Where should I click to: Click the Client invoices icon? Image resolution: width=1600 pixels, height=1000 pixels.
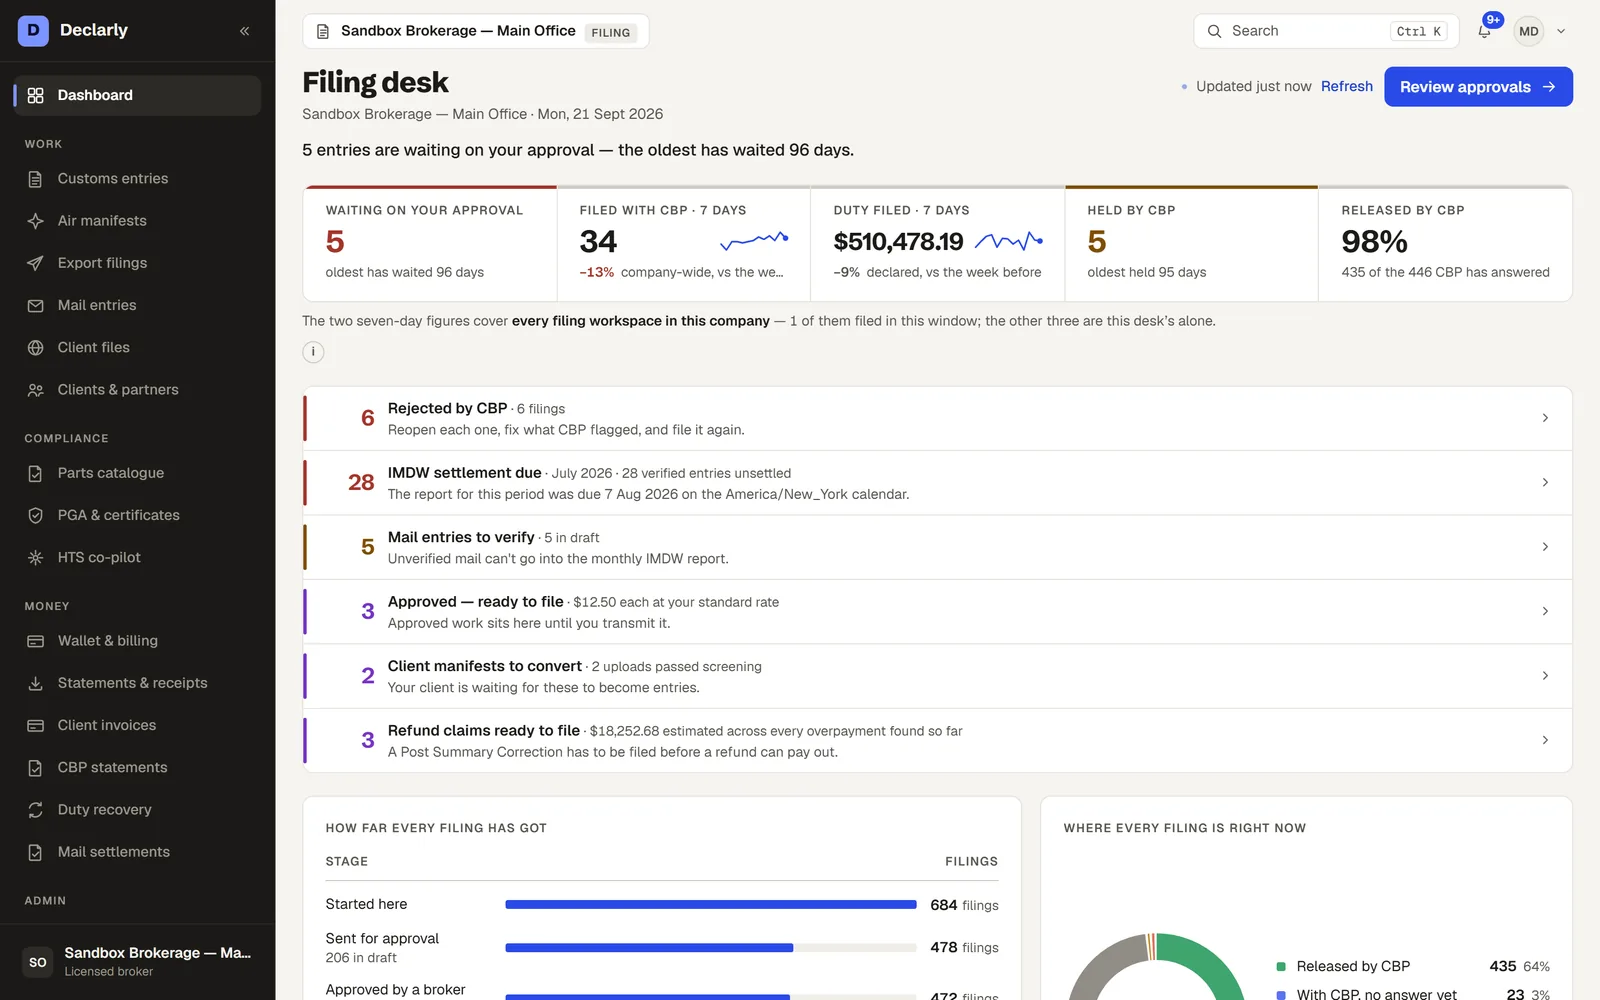[x=35, y=725]
